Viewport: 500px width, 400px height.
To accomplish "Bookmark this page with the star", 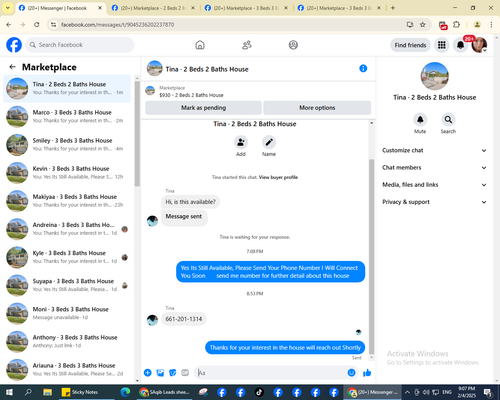I will coord(422,24).
